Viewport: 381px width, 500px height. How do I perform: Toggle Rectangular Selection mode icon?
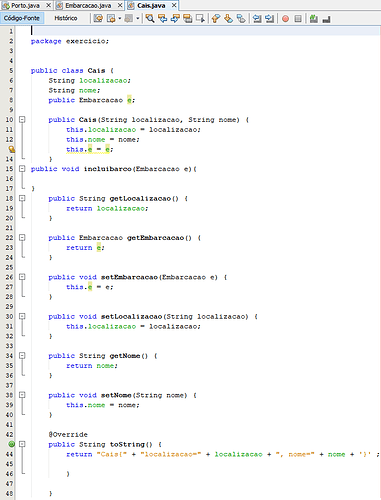click(x=200, y=18)
